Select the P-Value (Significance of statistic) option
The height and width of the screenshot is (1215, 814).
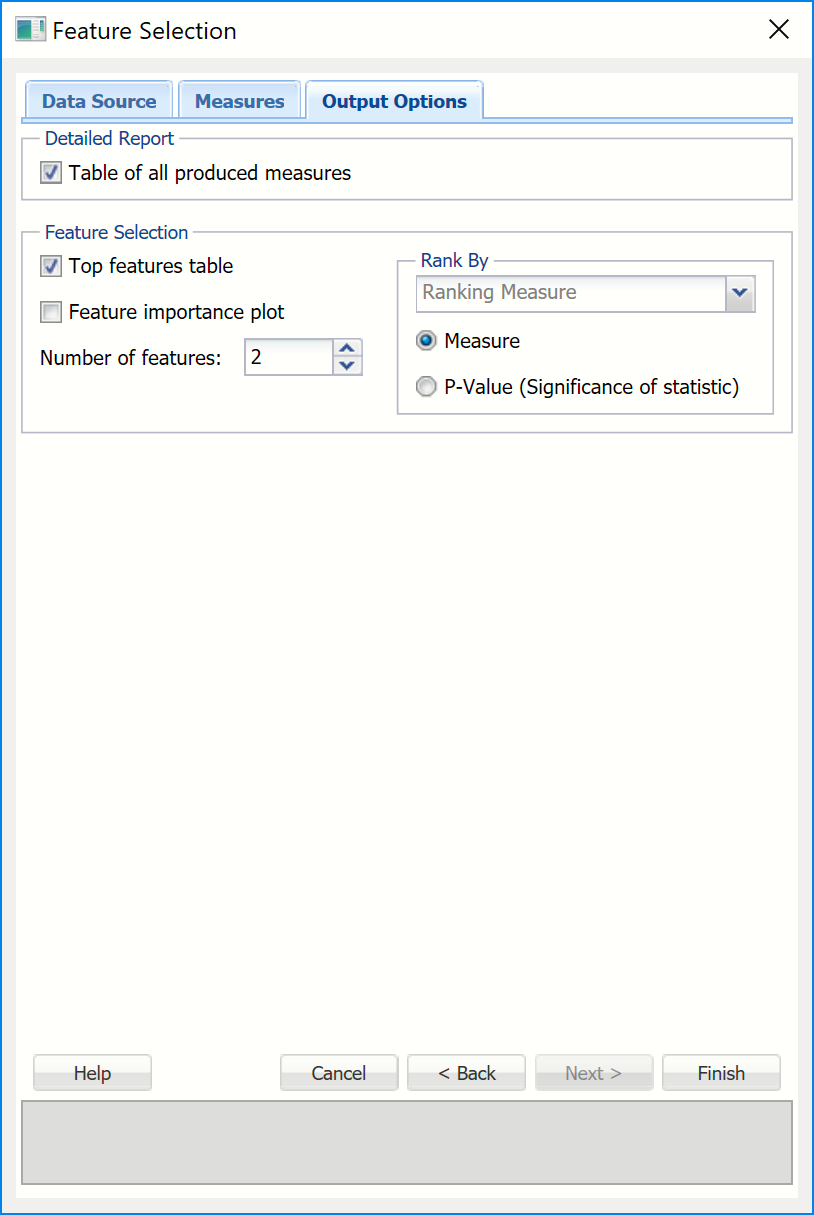(426, 387)
